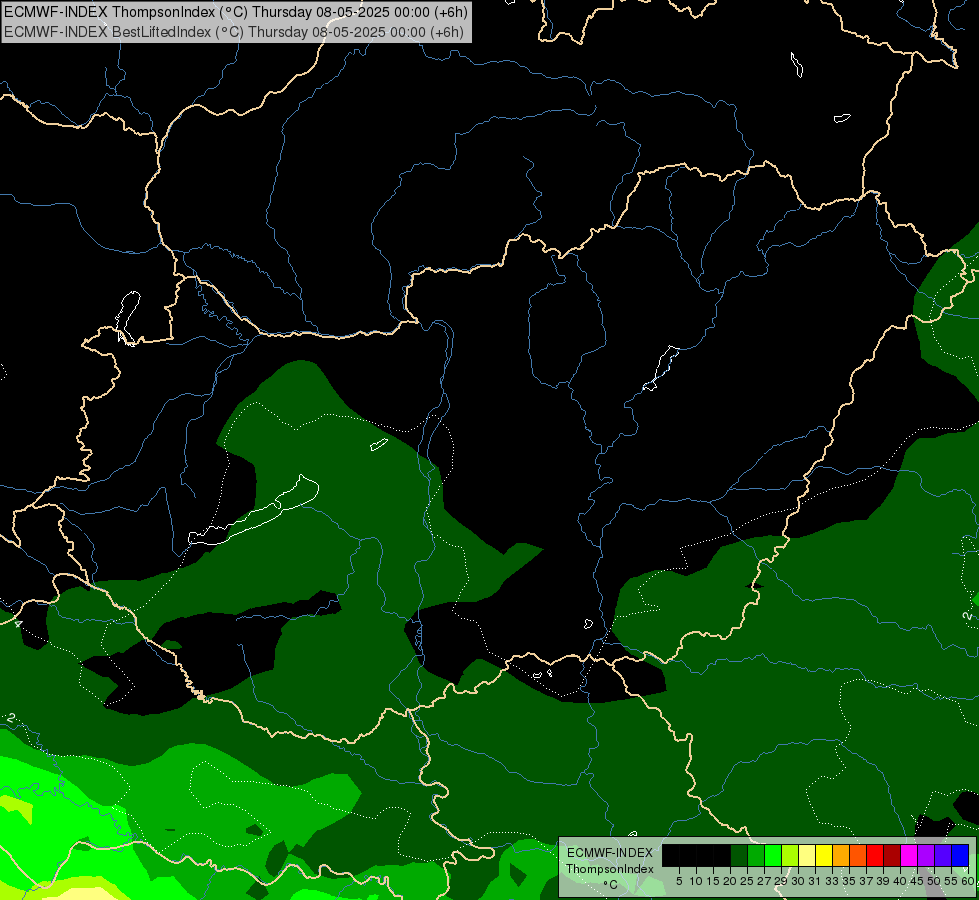The image size is (979, 900).
Task: Pick the orange-red 35–37 legend swatch
Action: 858,855
